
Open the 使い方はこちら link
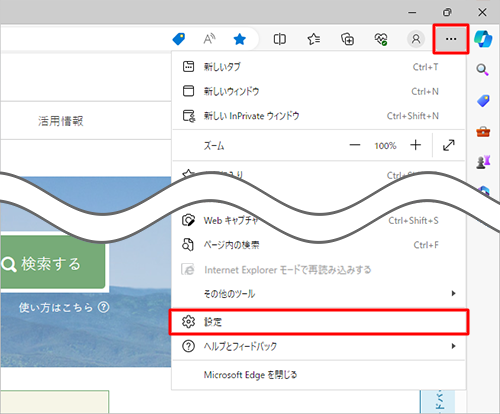coord(64,307)
